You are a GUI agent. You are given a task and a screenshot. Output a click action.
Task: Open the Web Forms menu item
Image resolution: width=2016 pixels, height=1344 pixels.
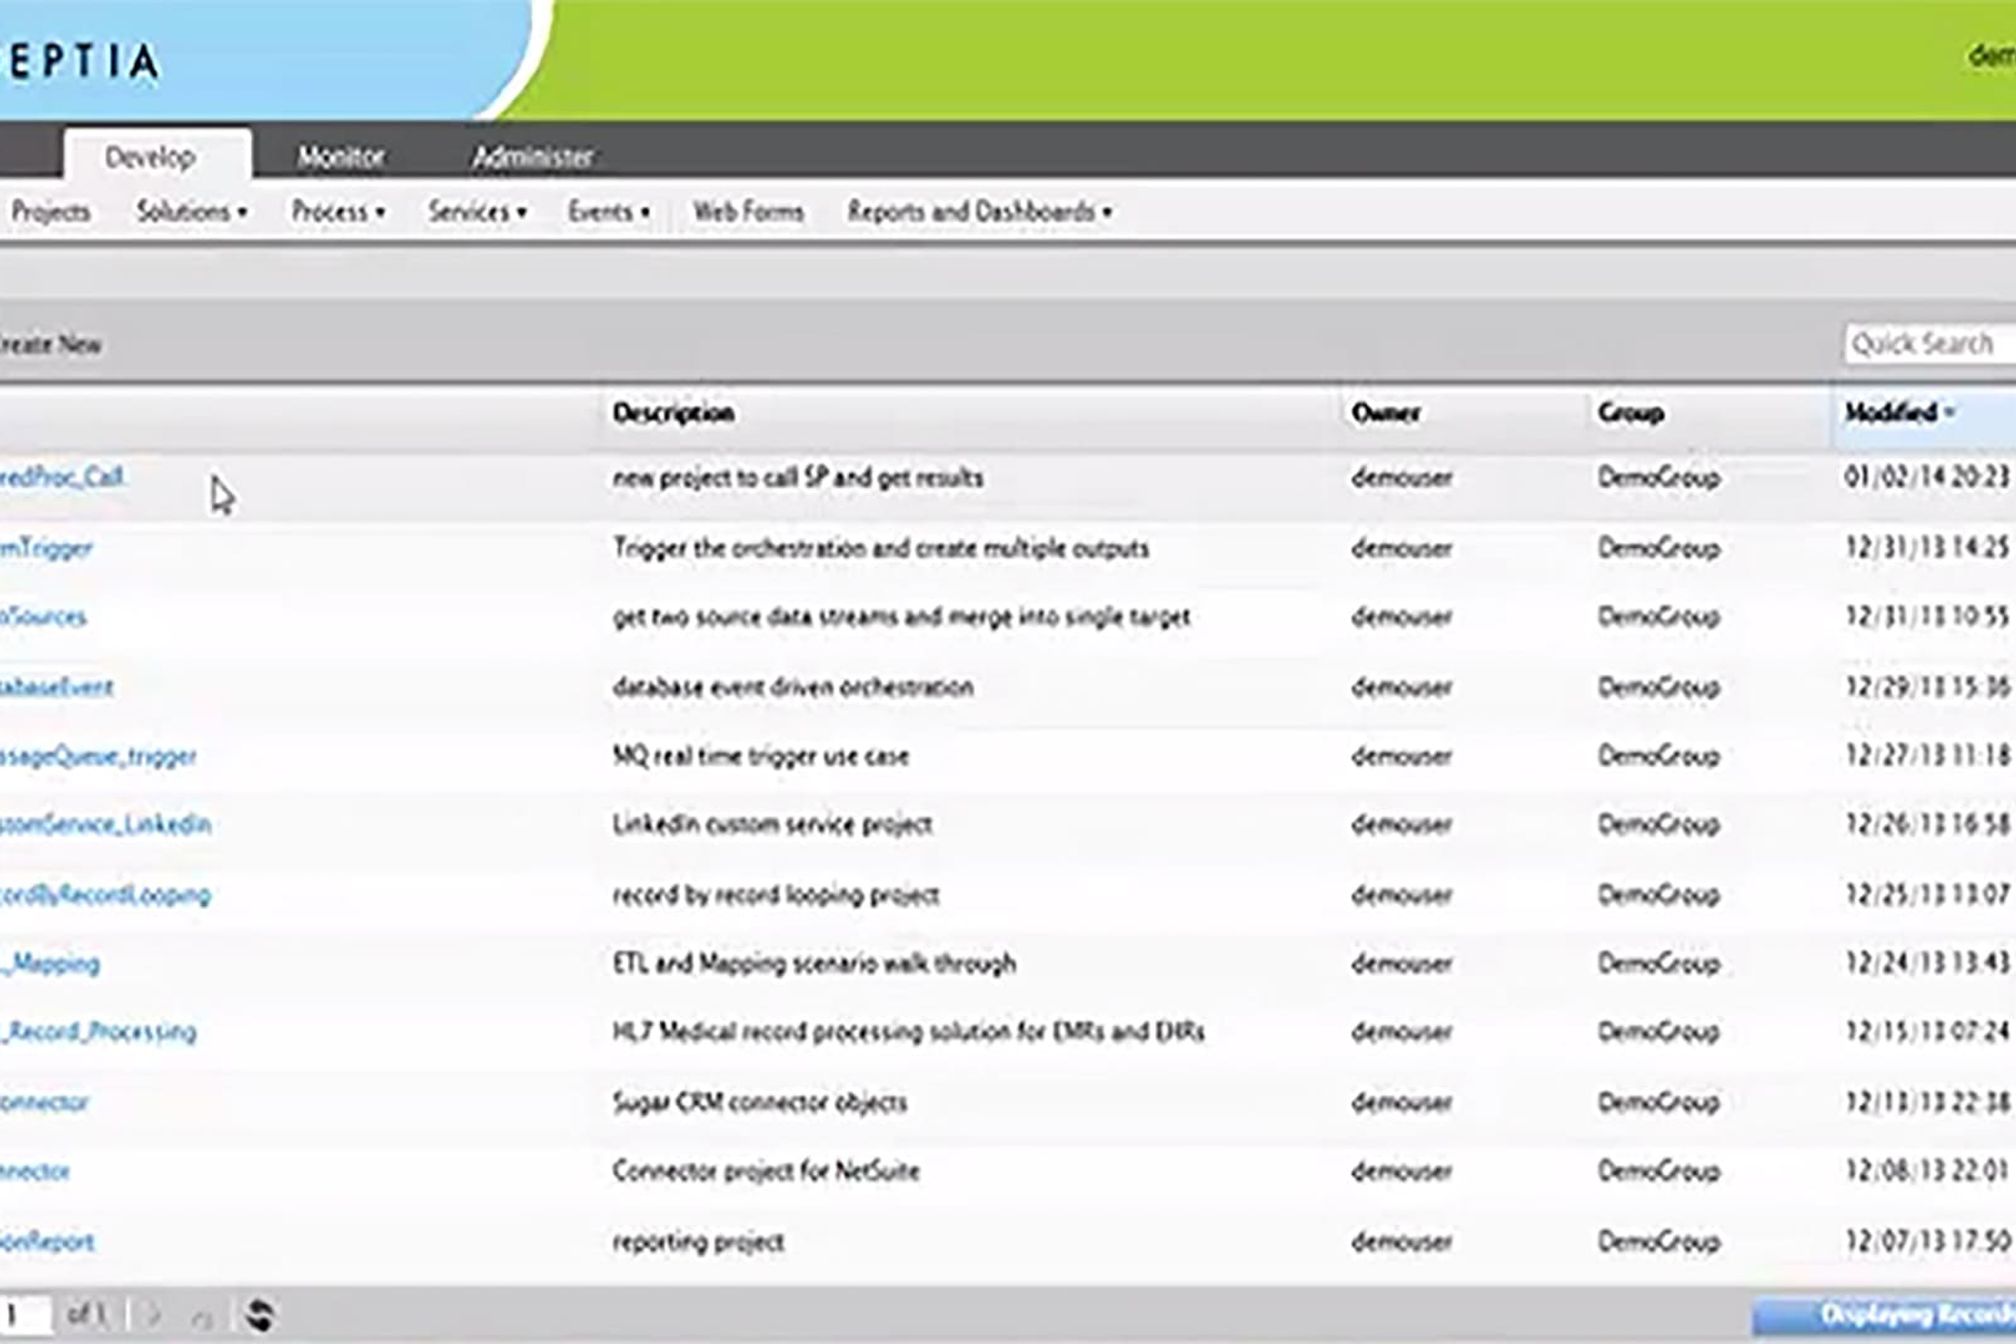click(748, 212)
